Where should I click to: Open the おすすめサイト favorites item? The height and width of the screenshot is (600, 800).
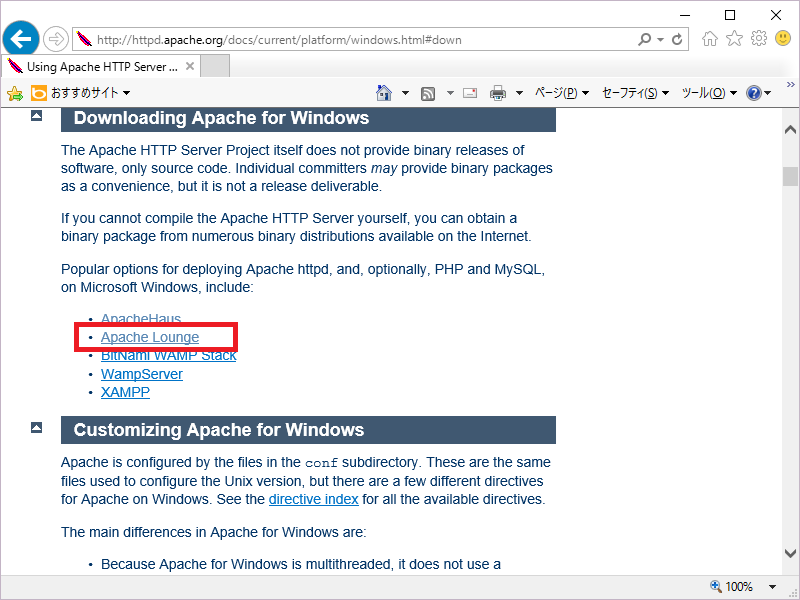click(81, 93)
